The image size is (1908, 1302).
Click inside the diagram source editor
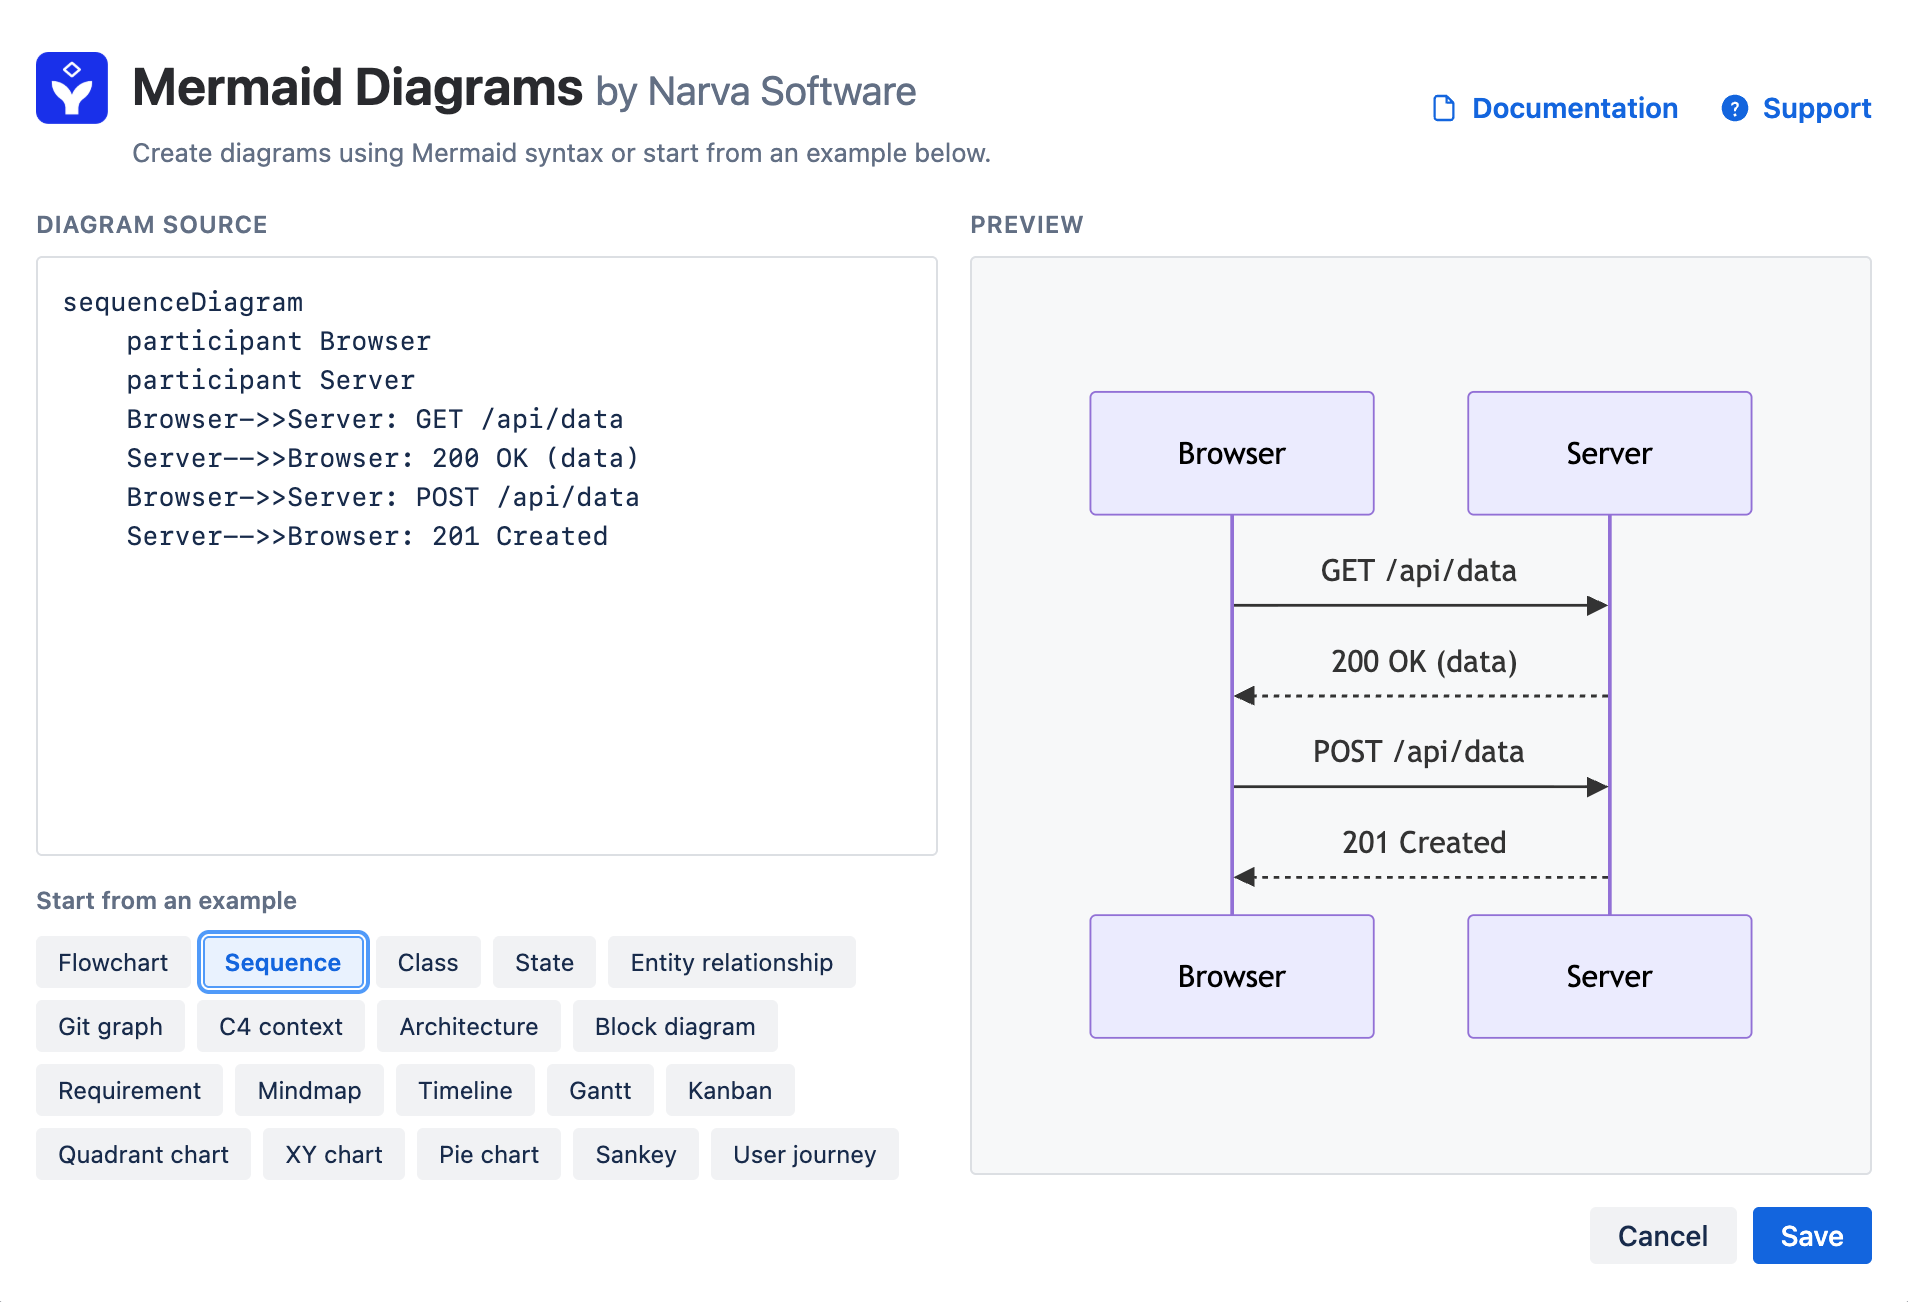point(487,556)
